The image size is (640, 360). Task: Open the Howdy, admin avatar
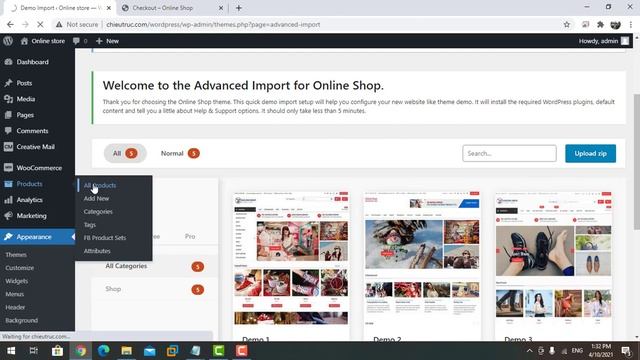625,41
